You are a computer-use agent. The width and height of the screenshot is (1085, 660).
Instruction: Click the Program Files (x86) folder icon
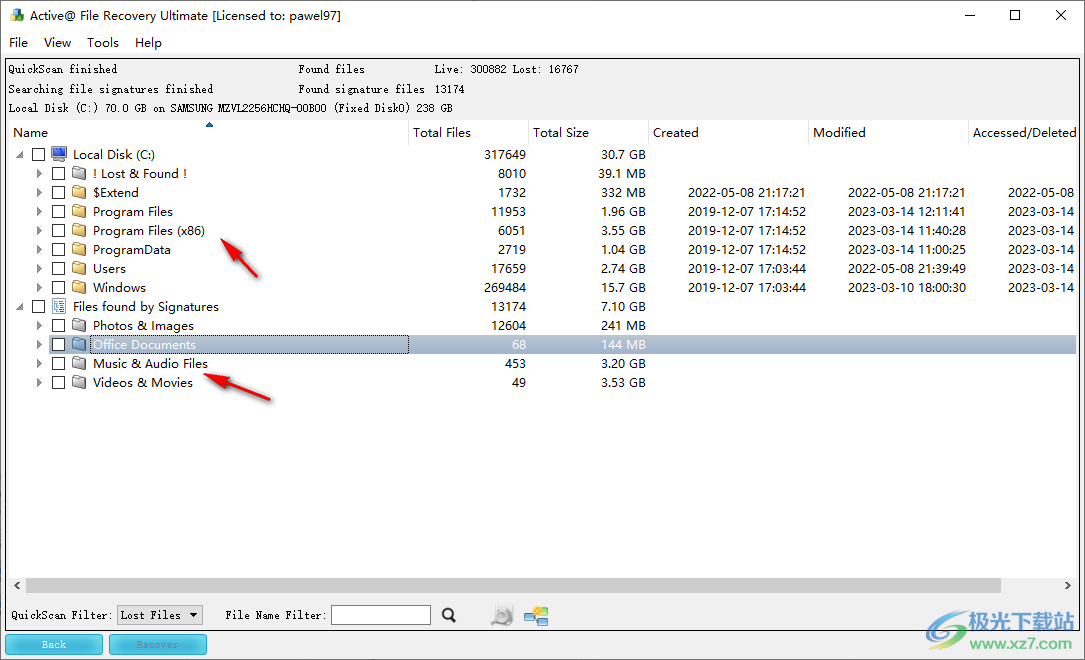point(80,230)
